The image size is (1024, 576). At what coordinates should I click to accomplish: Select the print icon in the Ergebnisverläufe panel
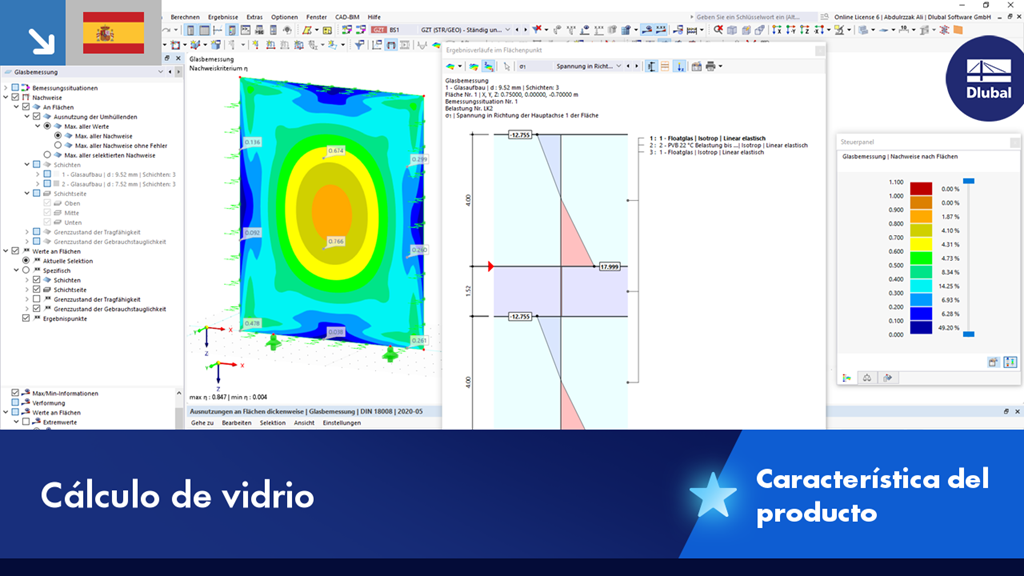(710, 67)
